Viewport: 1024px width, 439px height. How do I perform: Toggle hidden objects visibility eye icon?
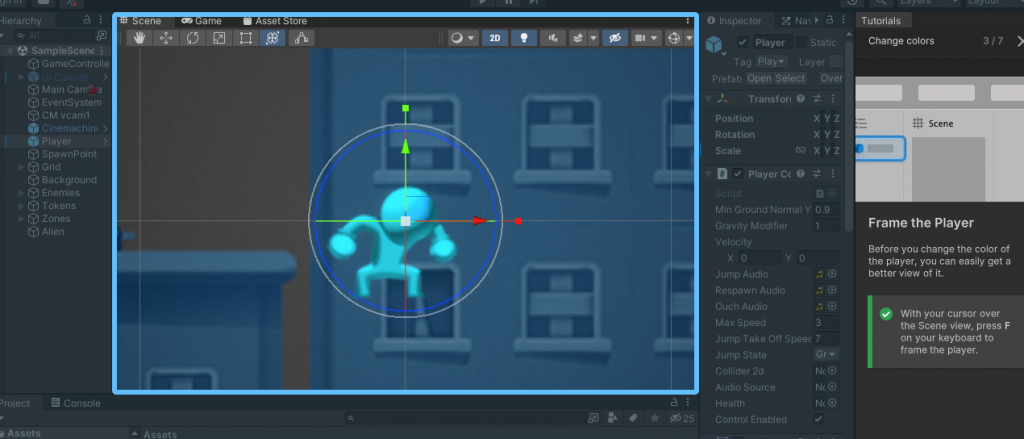pos(615,38)
